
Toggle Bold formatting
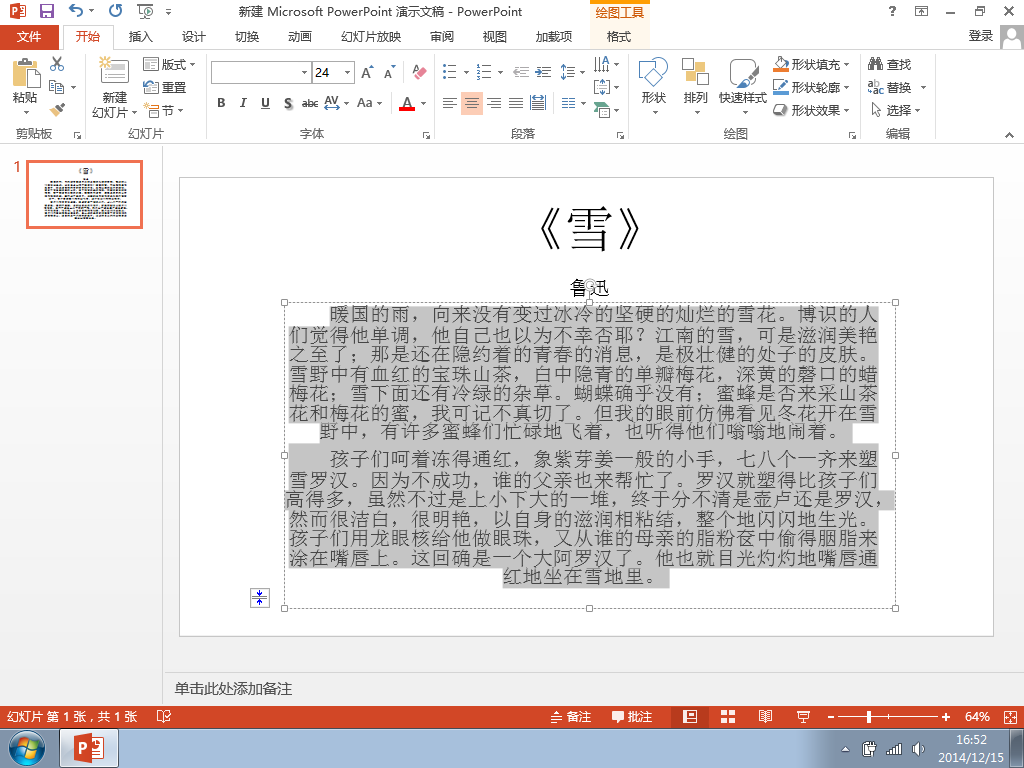[221, 103]
